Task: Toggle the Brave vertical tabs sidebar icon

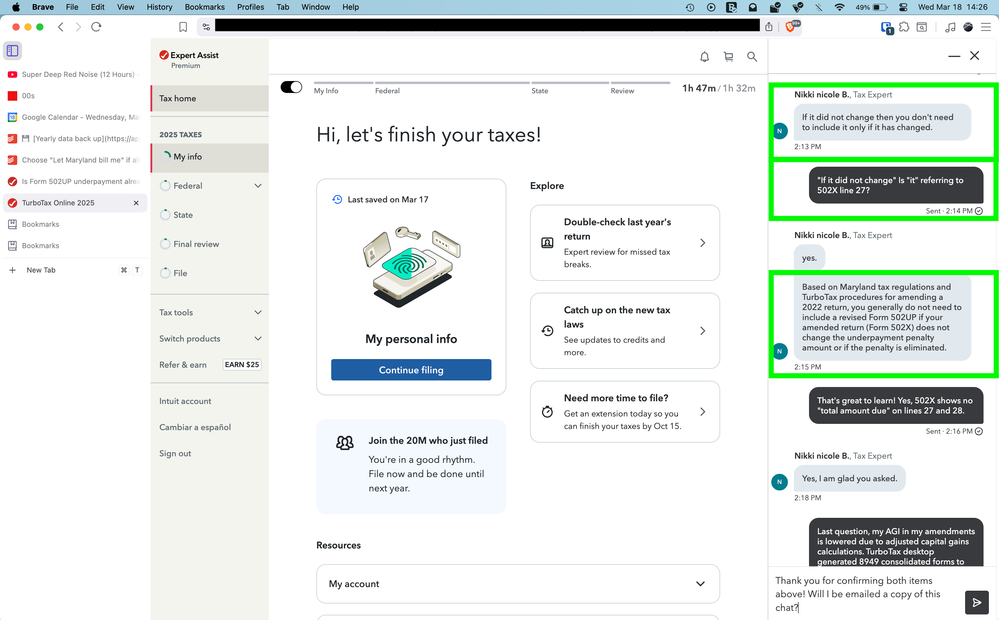Action: click(x=13, y=50)
